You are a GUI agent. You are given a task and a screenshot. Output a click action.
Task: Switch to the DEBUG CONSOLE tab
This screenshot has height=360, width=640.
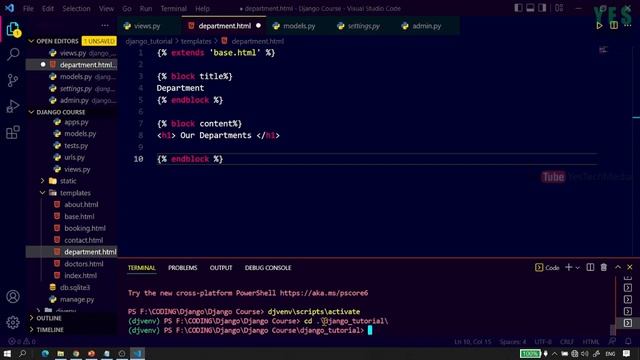coord(268,268)
